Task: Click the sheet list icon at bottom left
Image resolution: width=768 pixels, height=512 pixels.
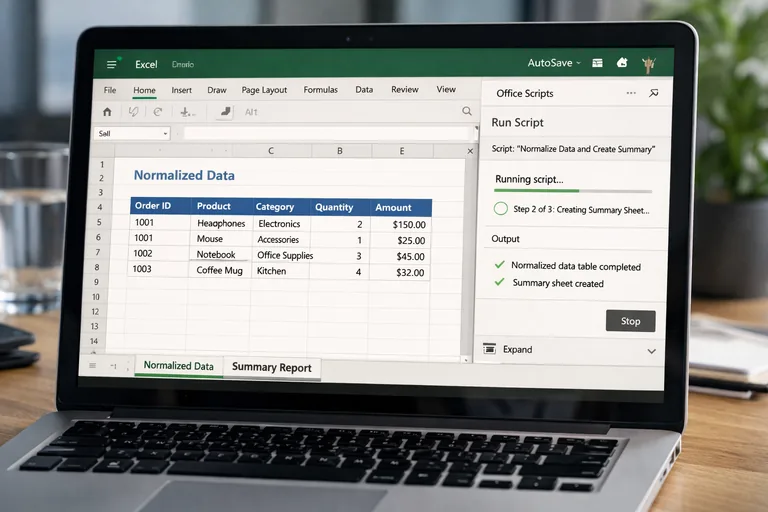Action: [x=93, y=366]
